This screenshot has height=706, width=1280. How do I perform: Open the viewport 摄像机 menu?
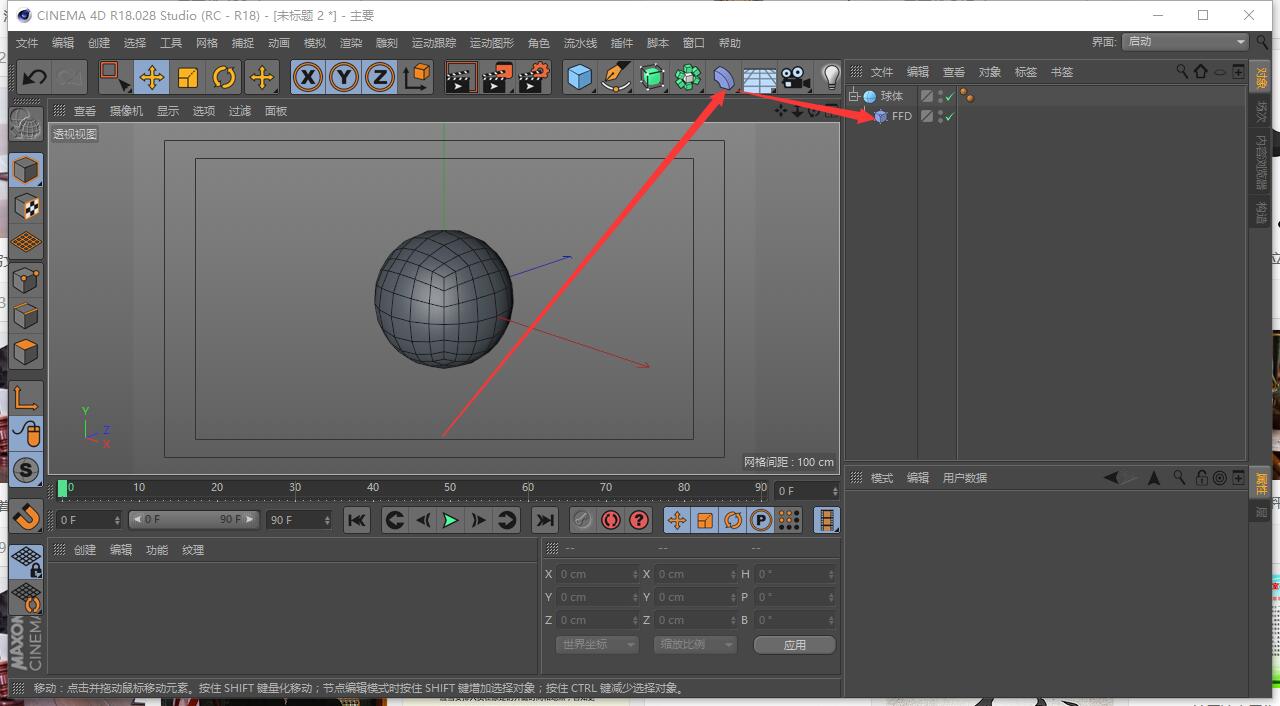[126, 111]
